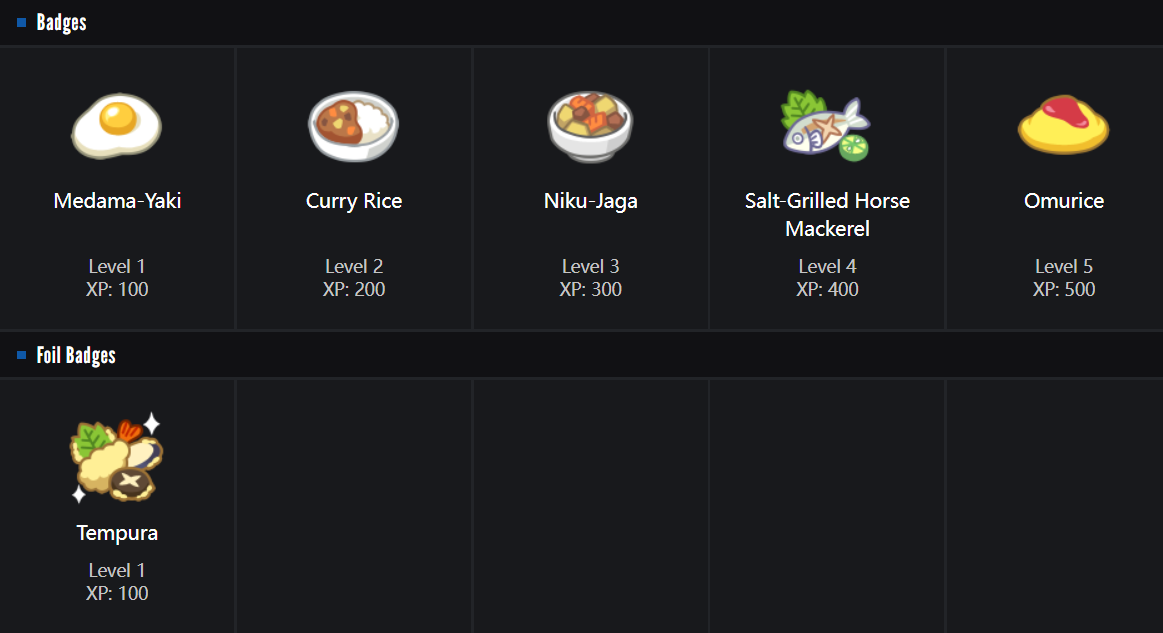Select the Curry Rice badge icon
Viewport: 1163px width, 633px height.
353,125
